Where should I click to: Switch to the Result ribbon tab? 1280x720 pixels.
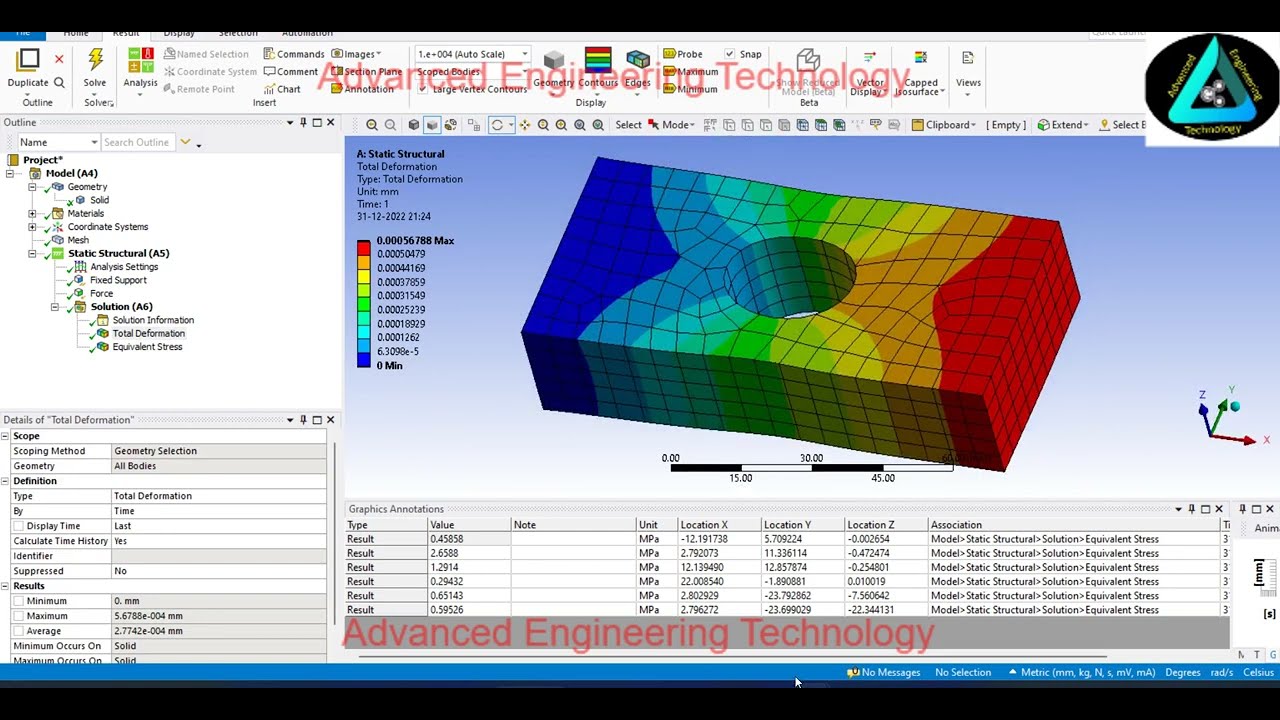coord(126,33)
